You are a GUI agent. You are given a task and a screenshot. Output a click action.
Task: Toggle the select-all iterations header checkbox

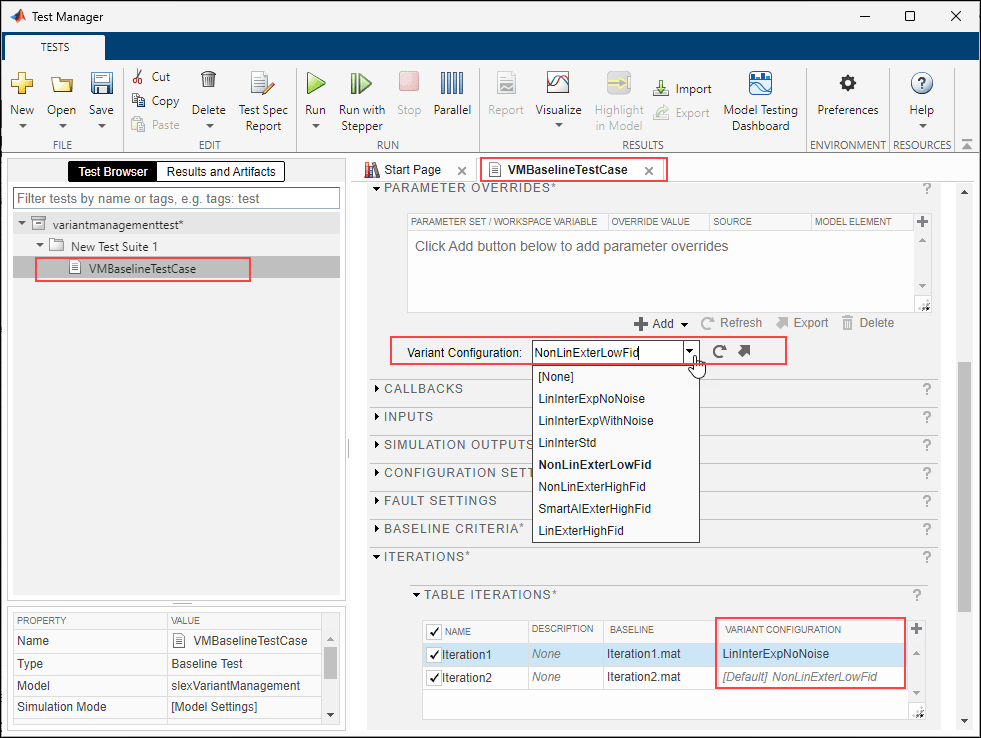(434, 631)
